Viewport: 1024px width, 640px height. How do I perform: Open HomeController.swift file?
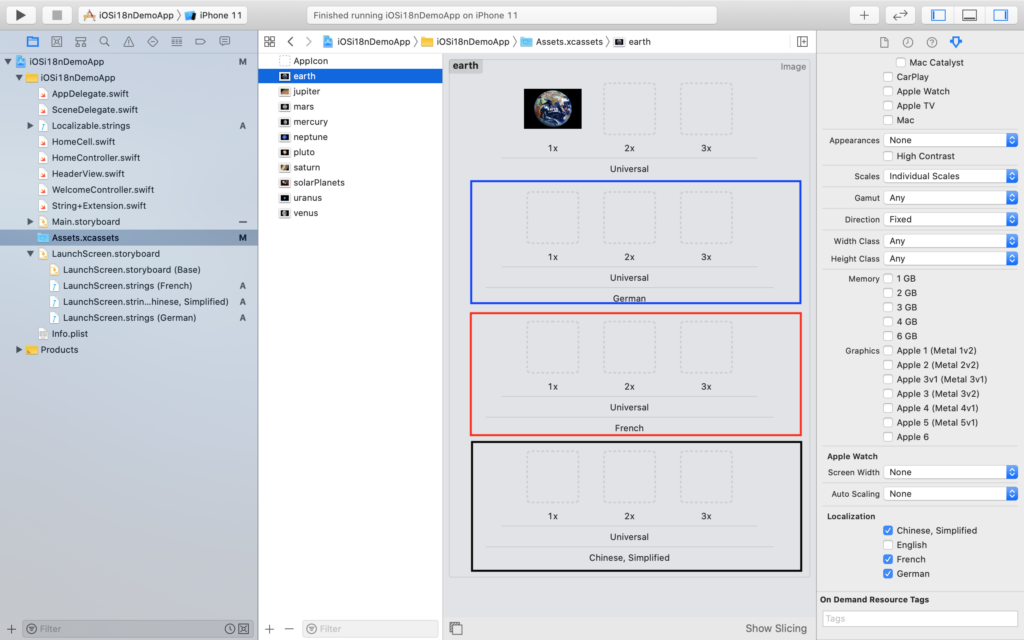(95, 157)
